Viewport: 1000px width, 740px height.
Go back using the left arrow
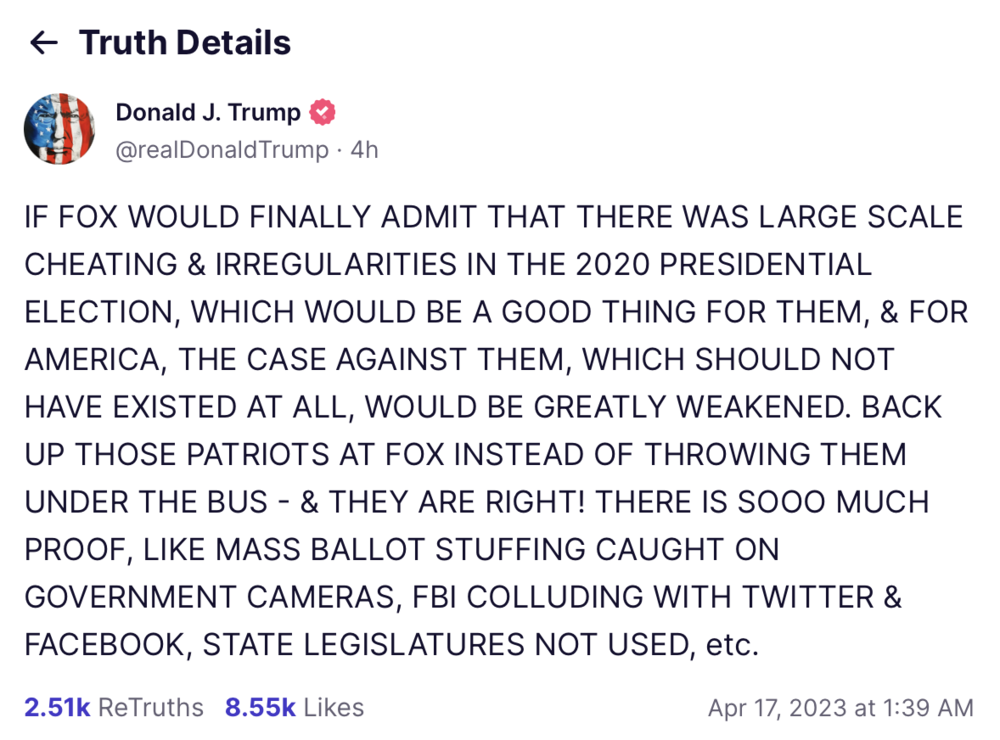[42, 43]
